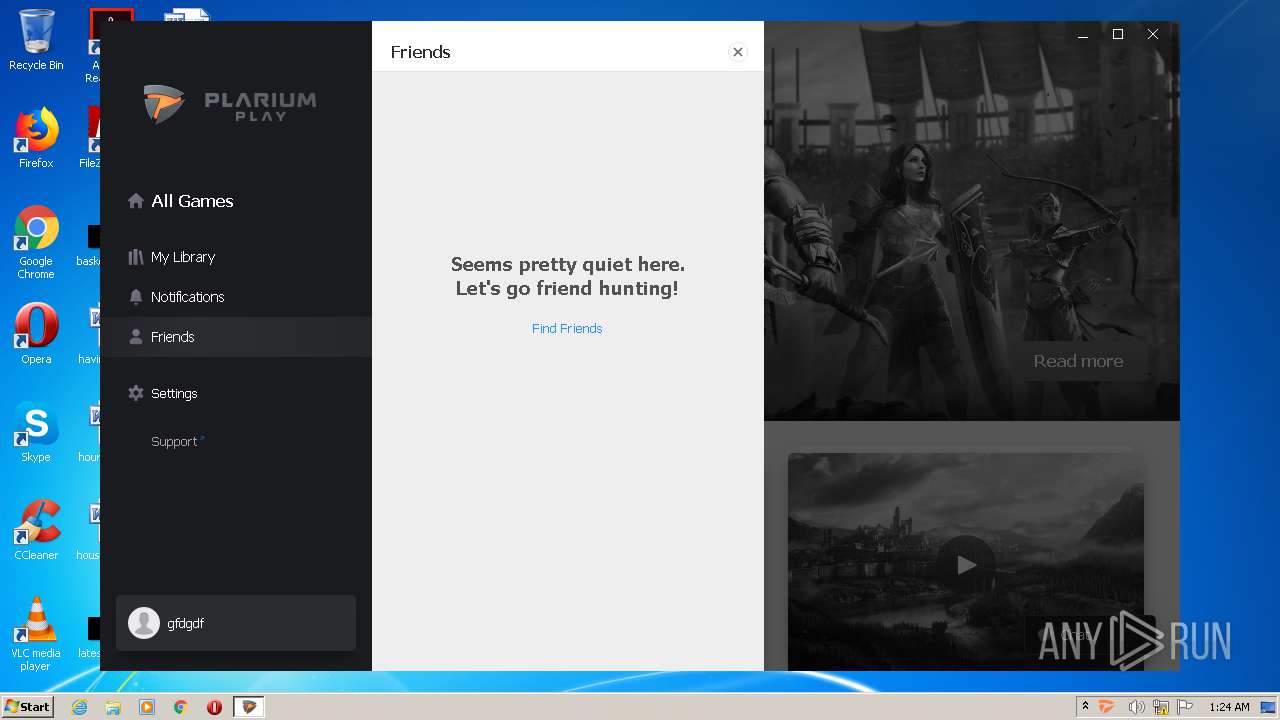Click the Notifications bell icon
The image size is (1280, 720).
[136, 297]
